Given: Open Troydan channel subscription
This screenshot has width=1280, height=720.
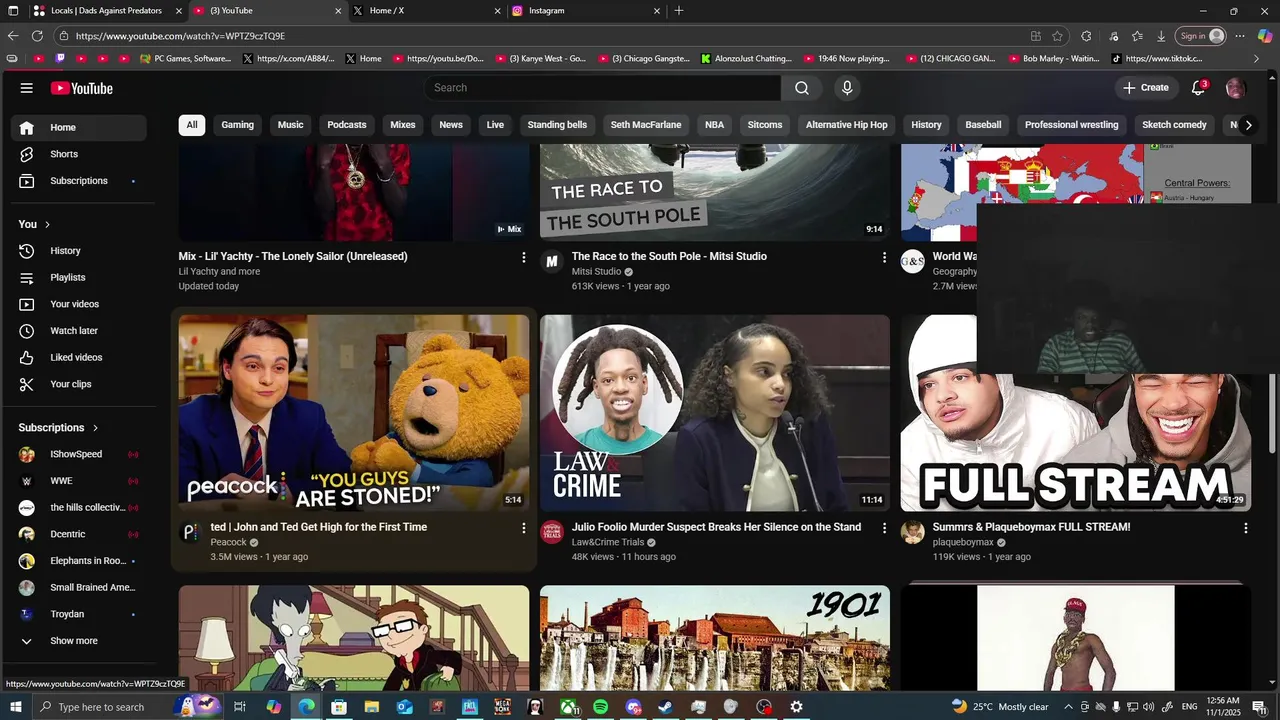Looking at the screenshot, I should coord(79,614).
